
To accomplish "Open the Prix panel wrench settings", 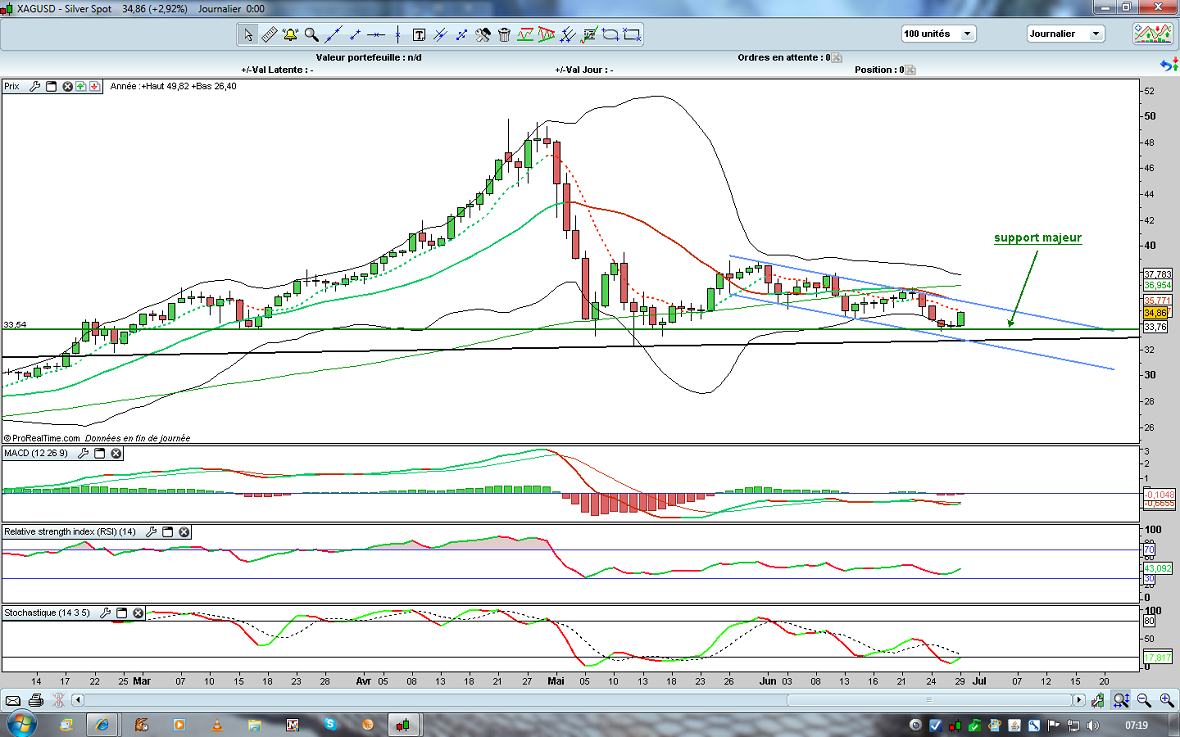I will pos(35,87).
